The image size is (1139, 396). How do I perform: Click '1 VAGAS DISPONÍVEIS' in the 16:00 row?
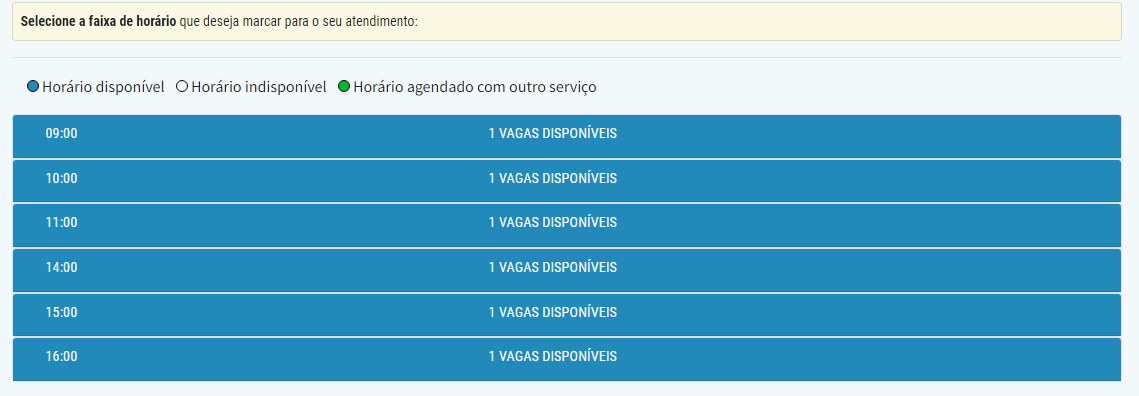(553, 356)
